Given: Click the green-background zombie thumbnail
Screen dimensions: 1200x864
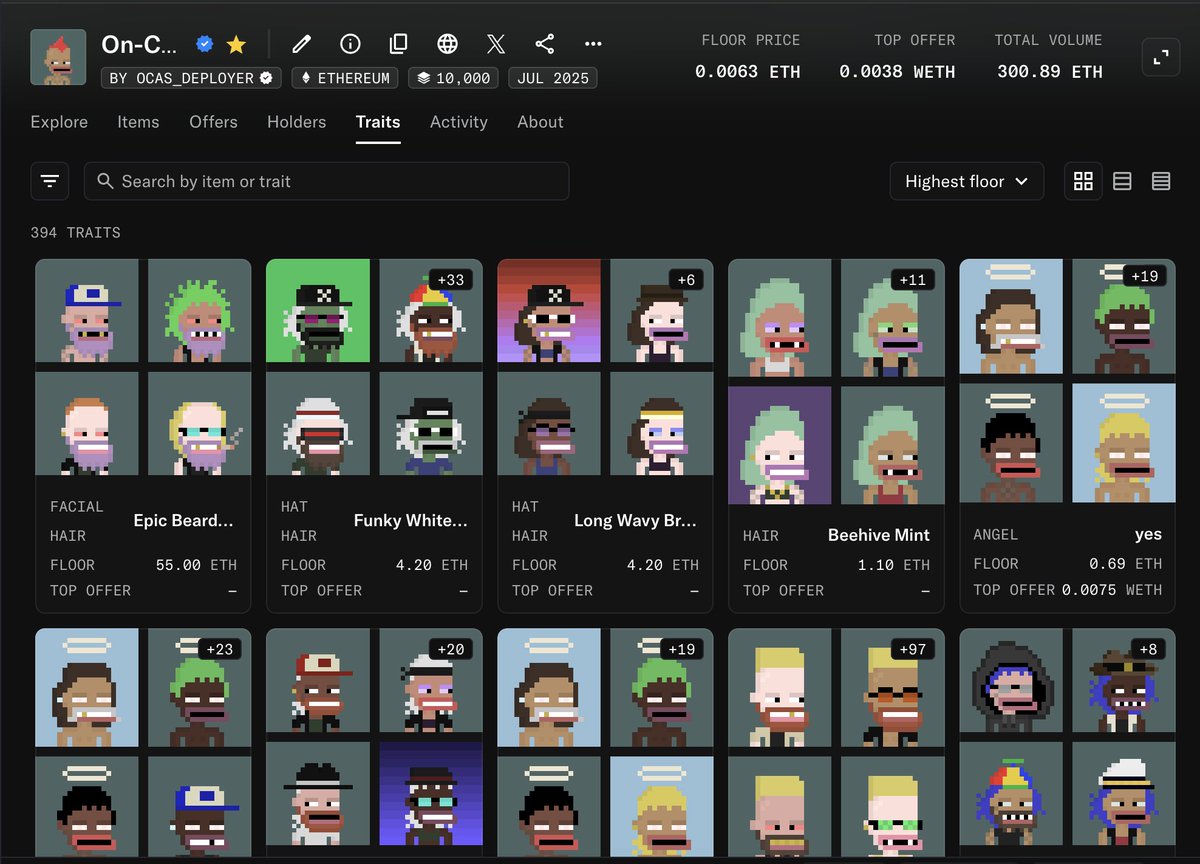Looking at the screenshot, I should pos(318,311).
